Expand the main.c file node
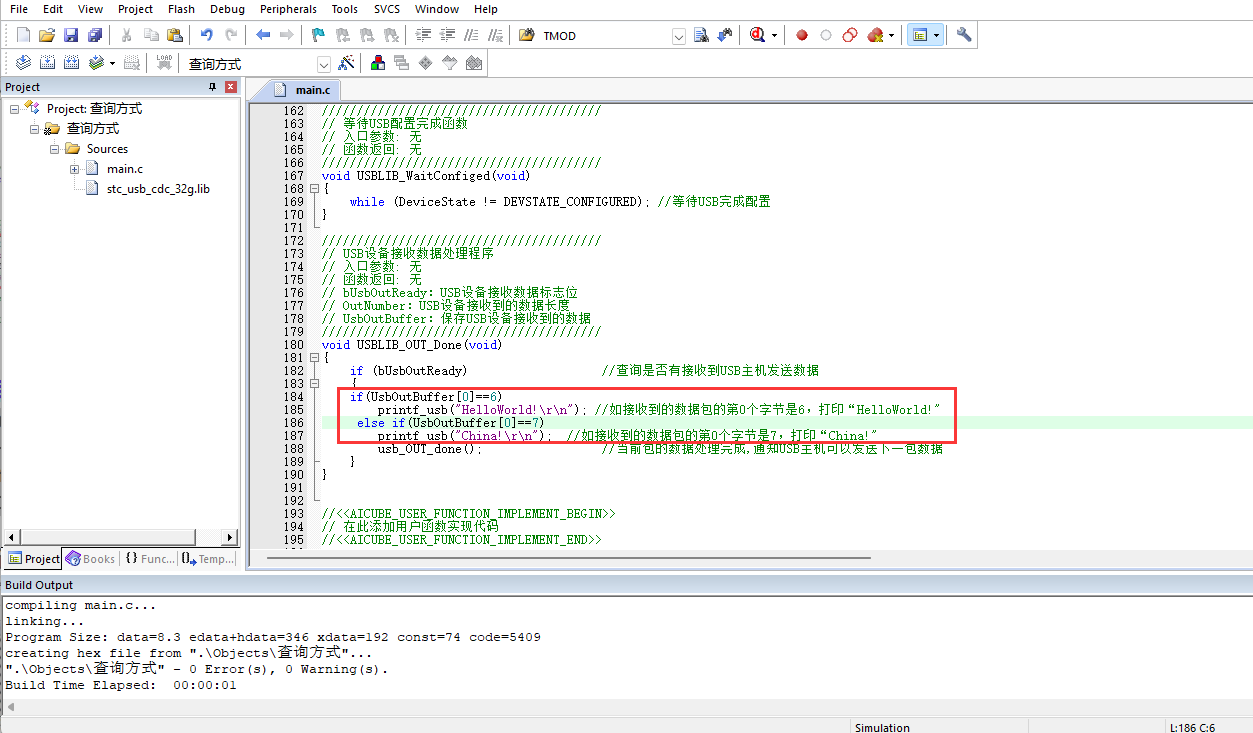 point(75,168)
